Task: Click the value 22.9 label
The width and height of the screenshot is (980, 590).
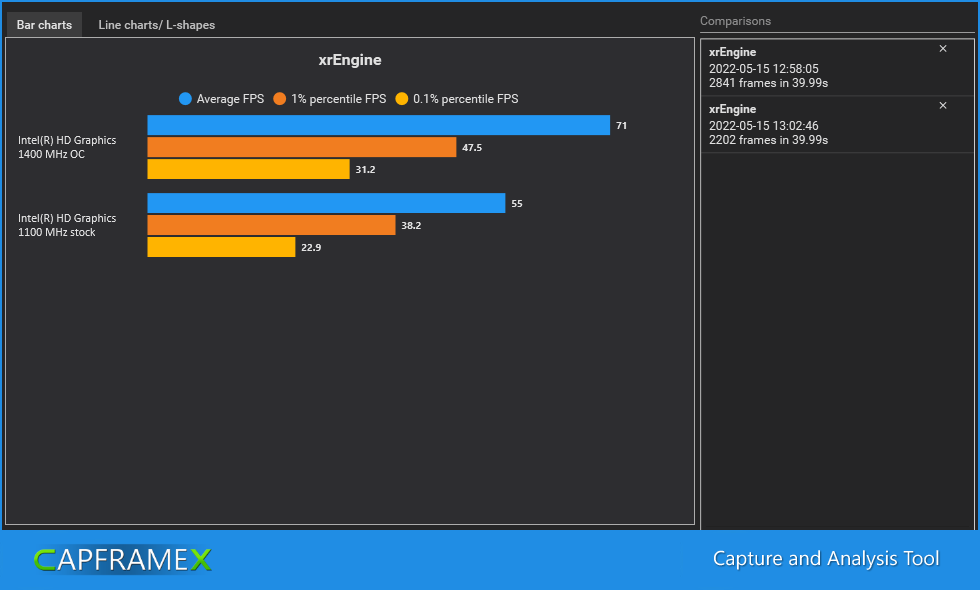Action: coord(311,248)
